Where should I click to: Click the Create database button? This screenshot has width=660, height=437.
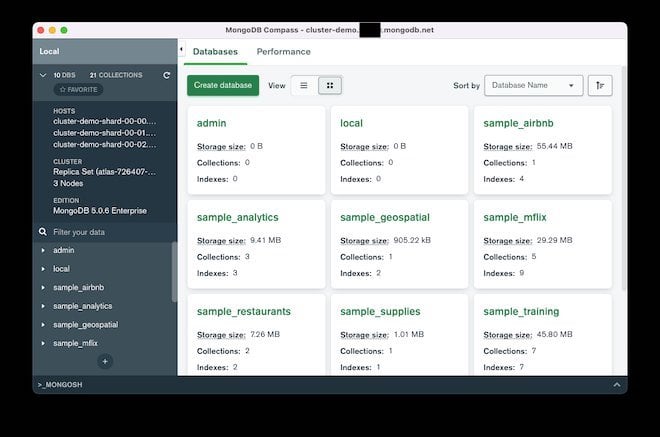223,86
